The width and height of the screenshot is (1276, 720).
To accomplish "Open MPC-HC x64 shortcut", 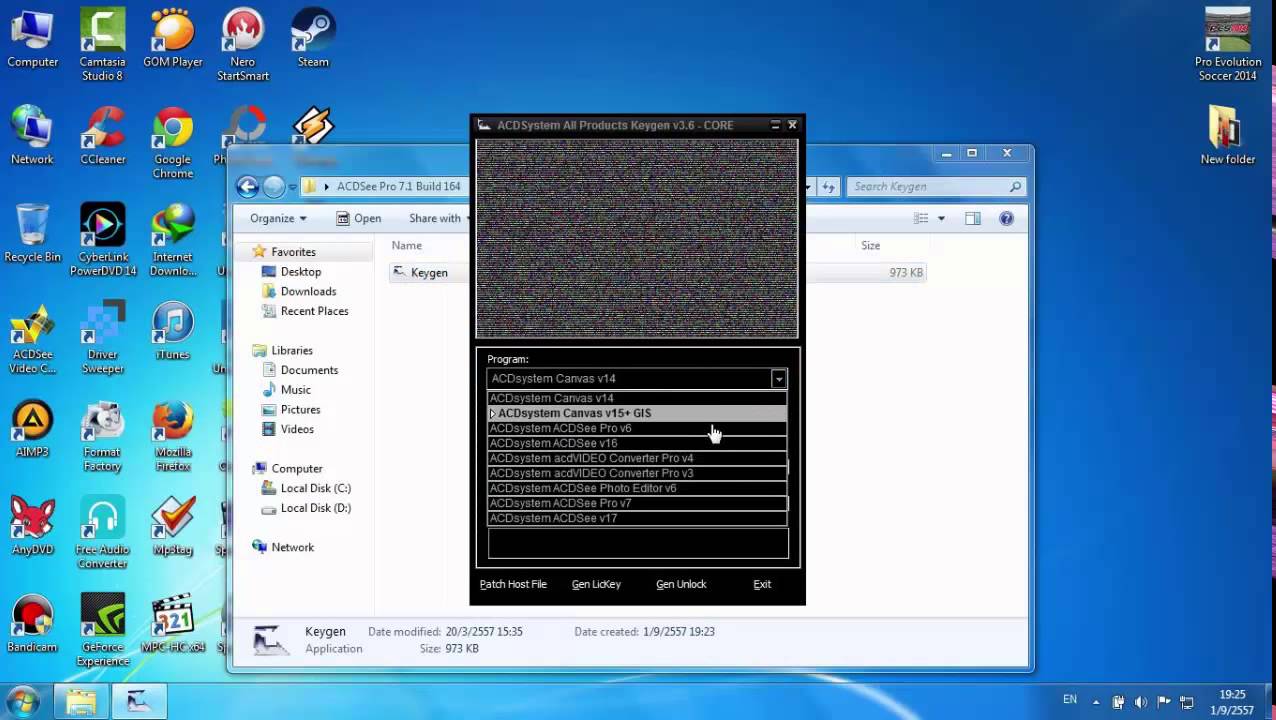I will (172, 624).
